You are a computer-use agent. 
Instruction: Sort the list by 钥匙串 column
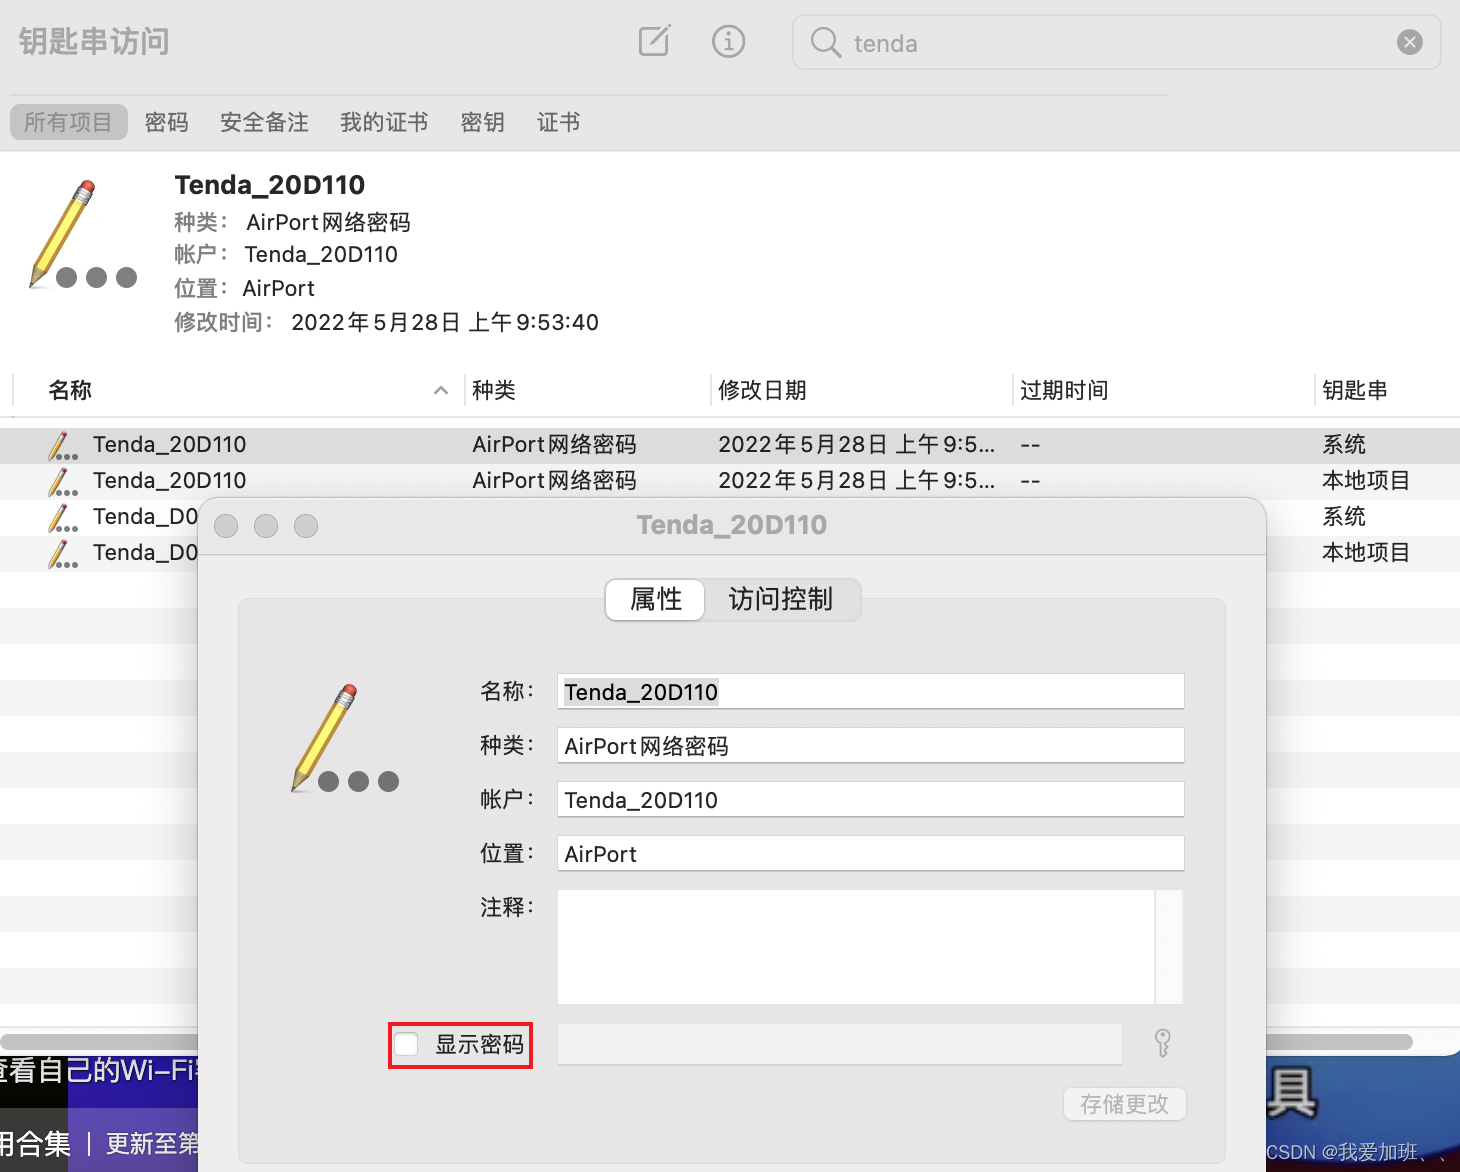point(1387,390)
